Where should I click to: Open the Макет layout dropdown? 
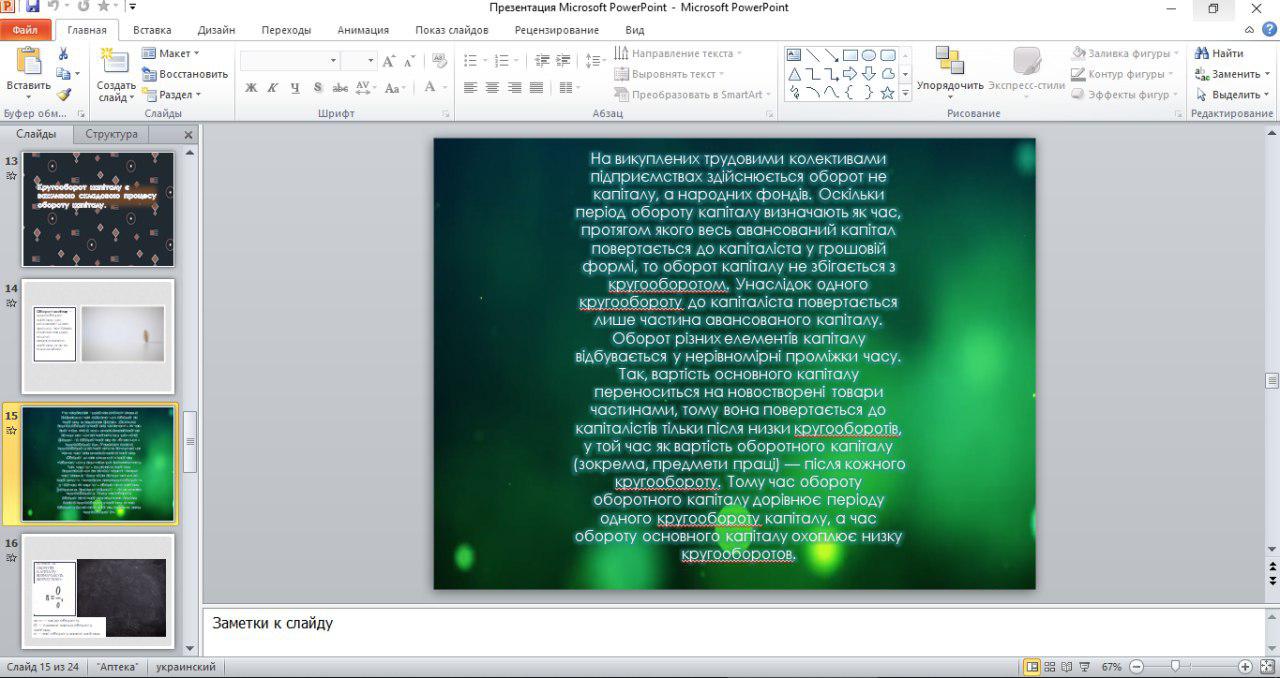coord(171,53)
